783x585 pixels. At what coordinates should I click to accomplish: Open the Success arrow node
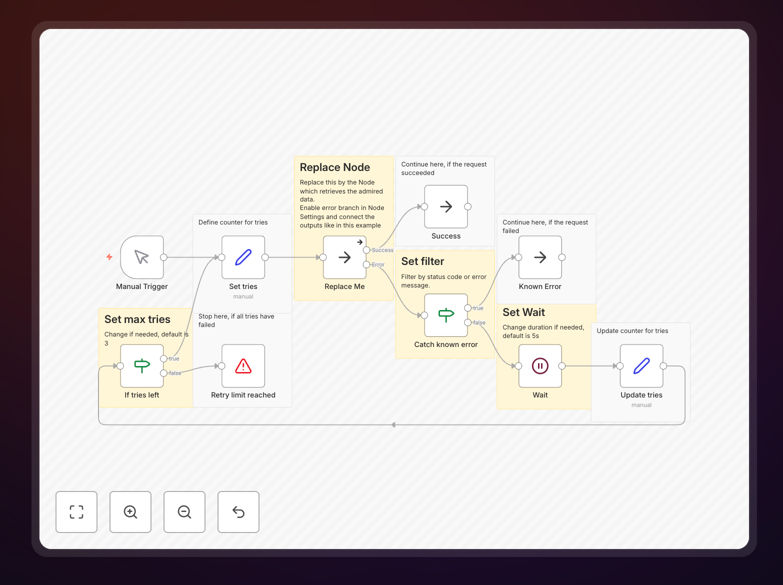click(x=446, y=206)
